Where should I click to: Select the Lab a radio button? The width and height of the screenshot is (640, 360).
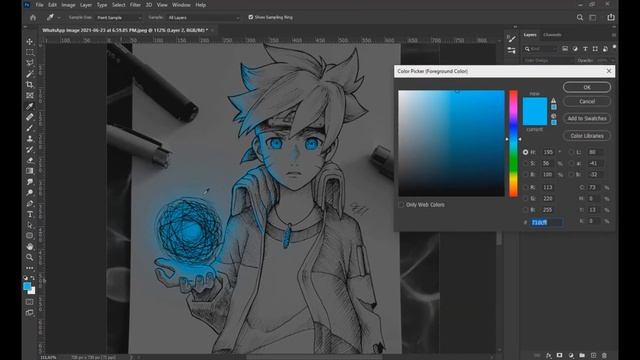pos(571,163)
